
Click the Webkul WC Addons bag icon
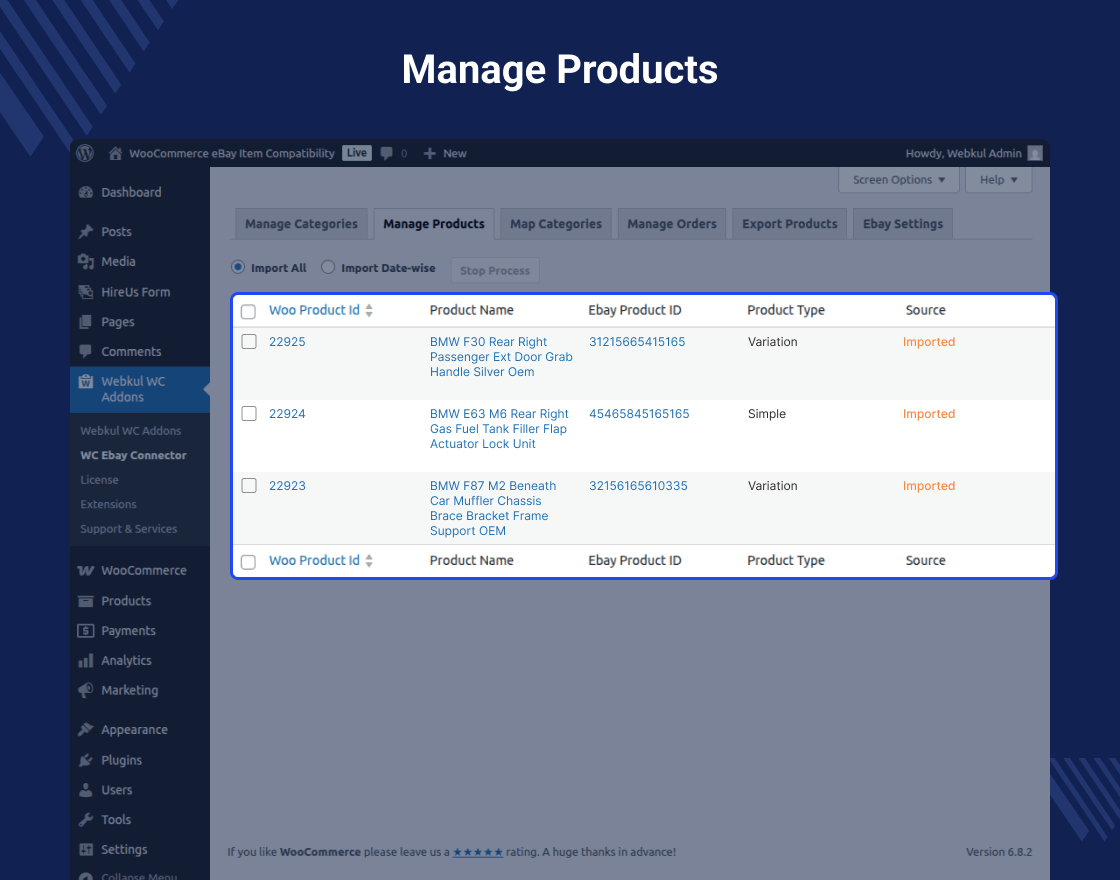pyautogui.click(x=86, y=381)
